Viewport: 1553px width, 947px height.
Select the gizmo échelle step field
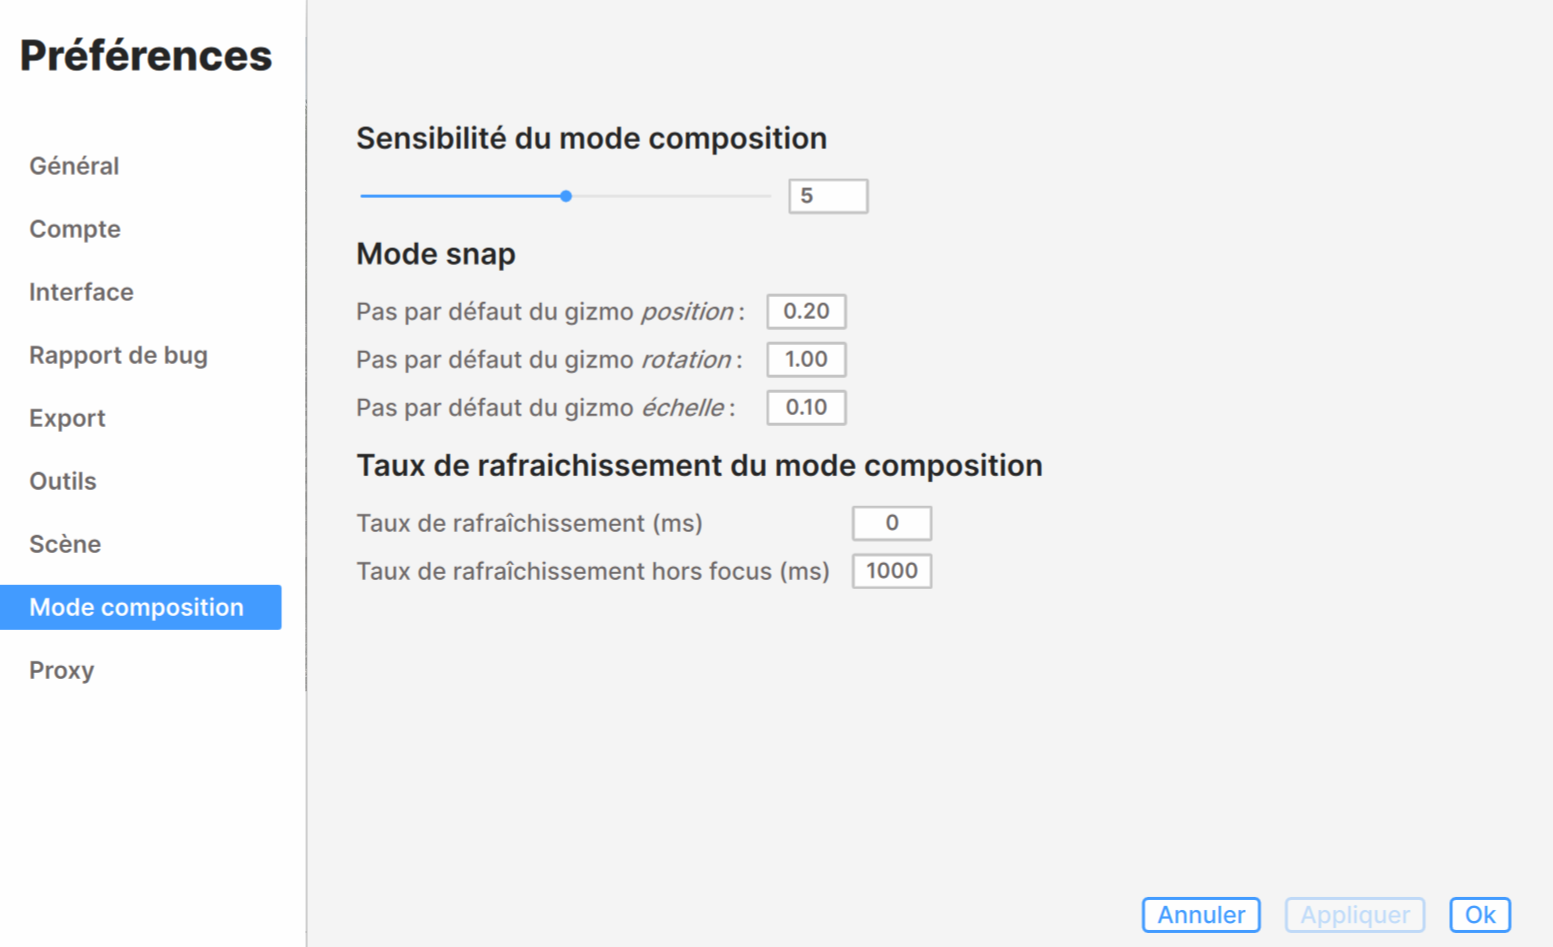point(806,407)
